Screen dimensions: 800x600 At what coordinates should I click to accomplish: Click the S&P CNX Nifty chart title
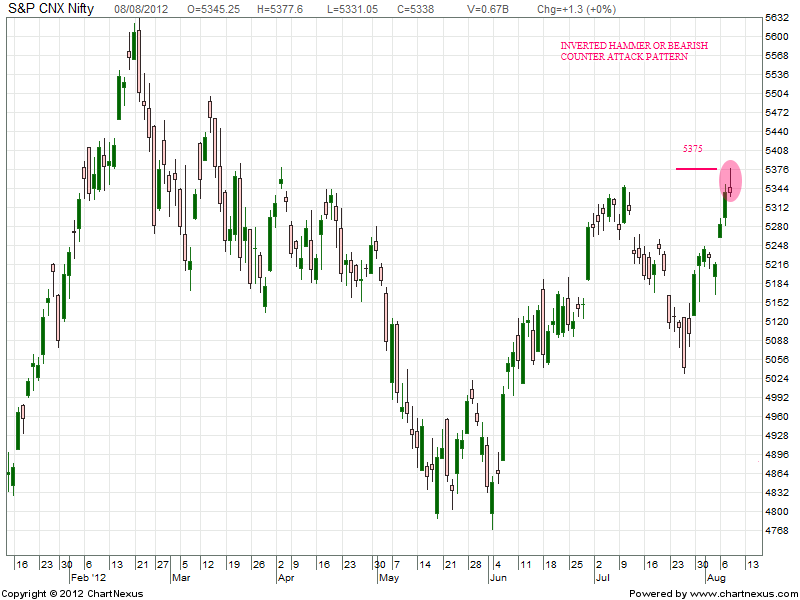51,9
